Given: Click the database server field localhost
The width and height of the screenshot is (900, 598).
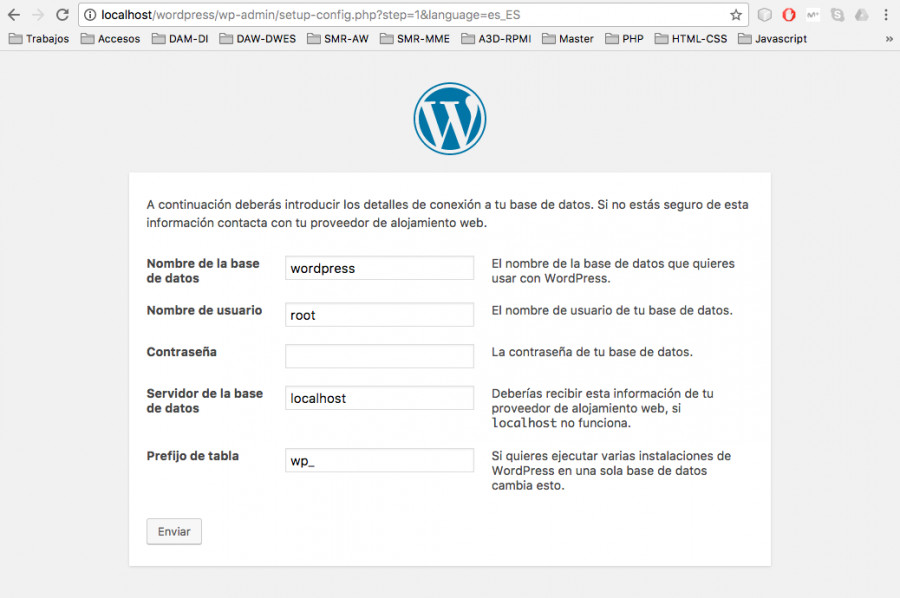Looking at the screenshot, I should 379,398.
